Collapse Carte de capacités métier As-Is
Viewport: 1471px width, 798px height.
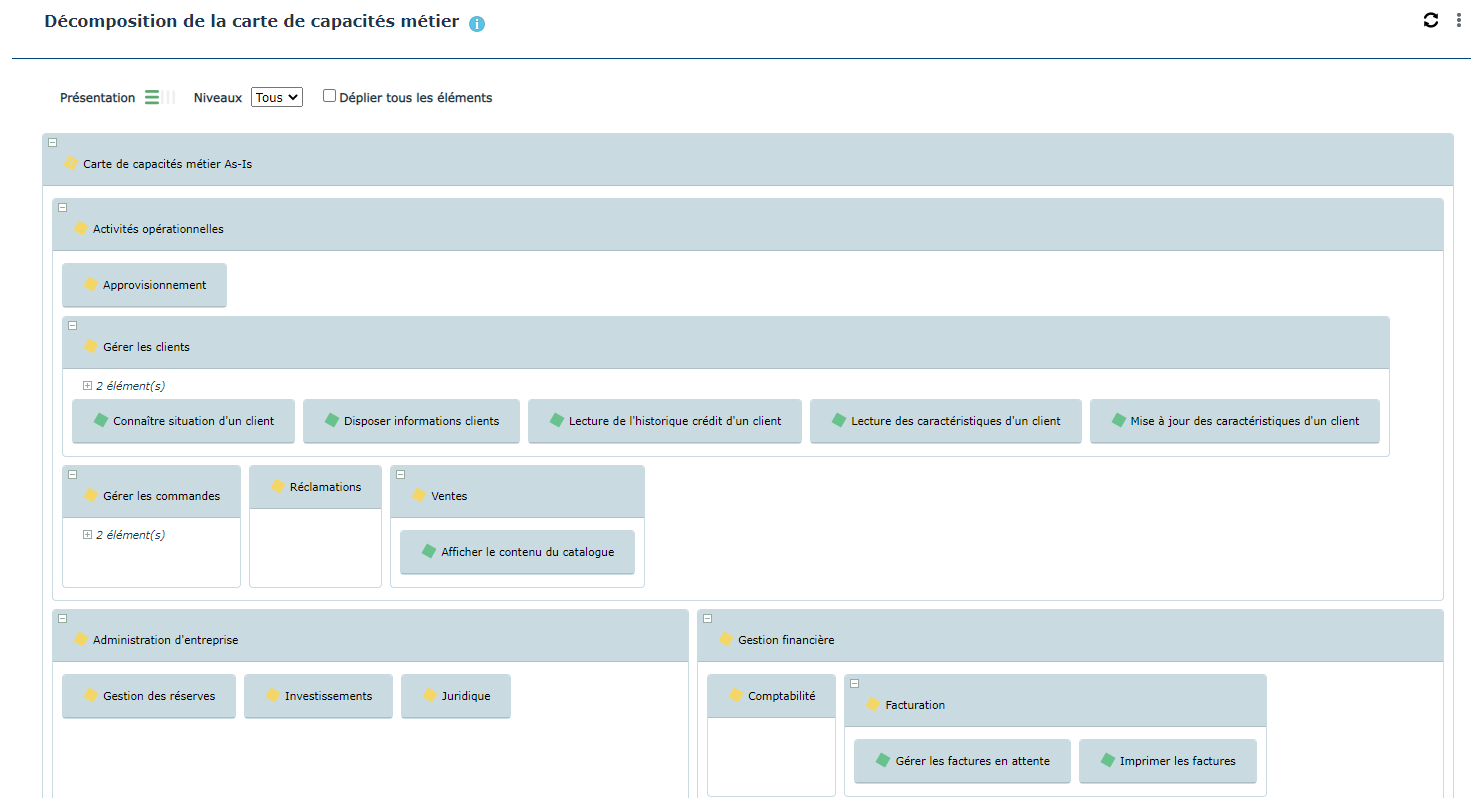pos(53,143)
